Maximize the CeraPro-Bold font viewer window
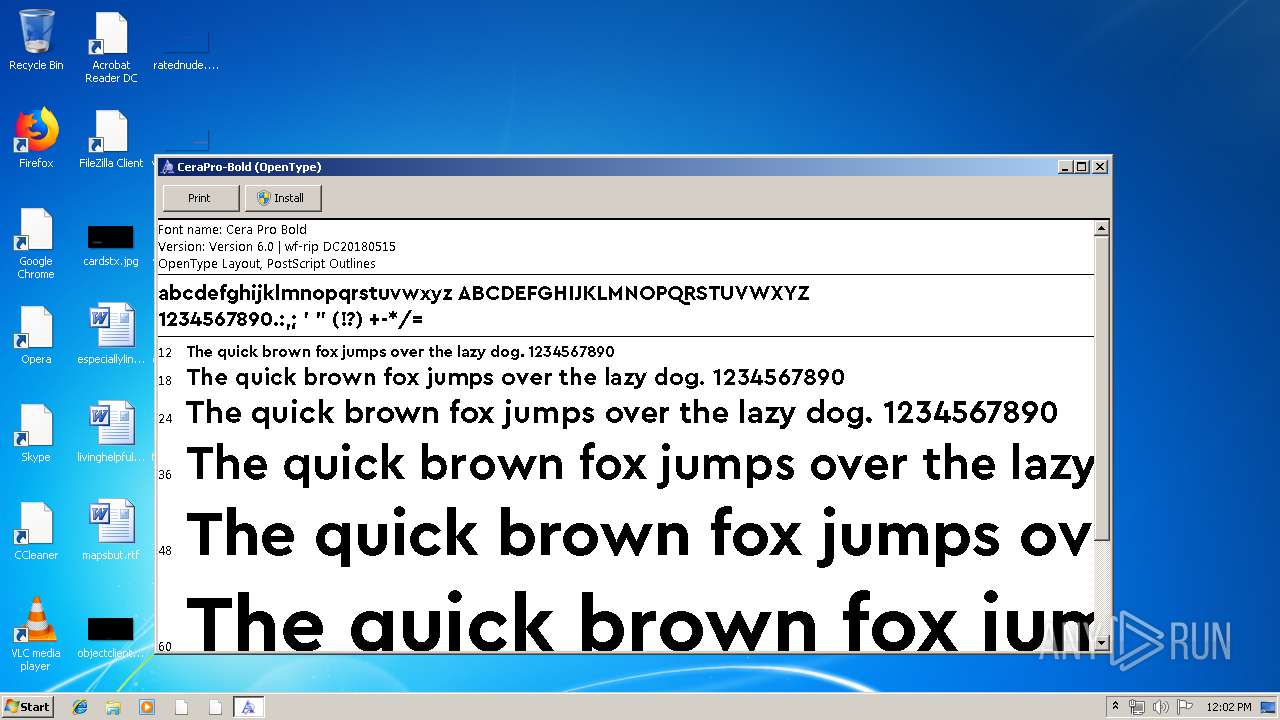This screenshot has height=720, width=1280. coord(1081,167)
